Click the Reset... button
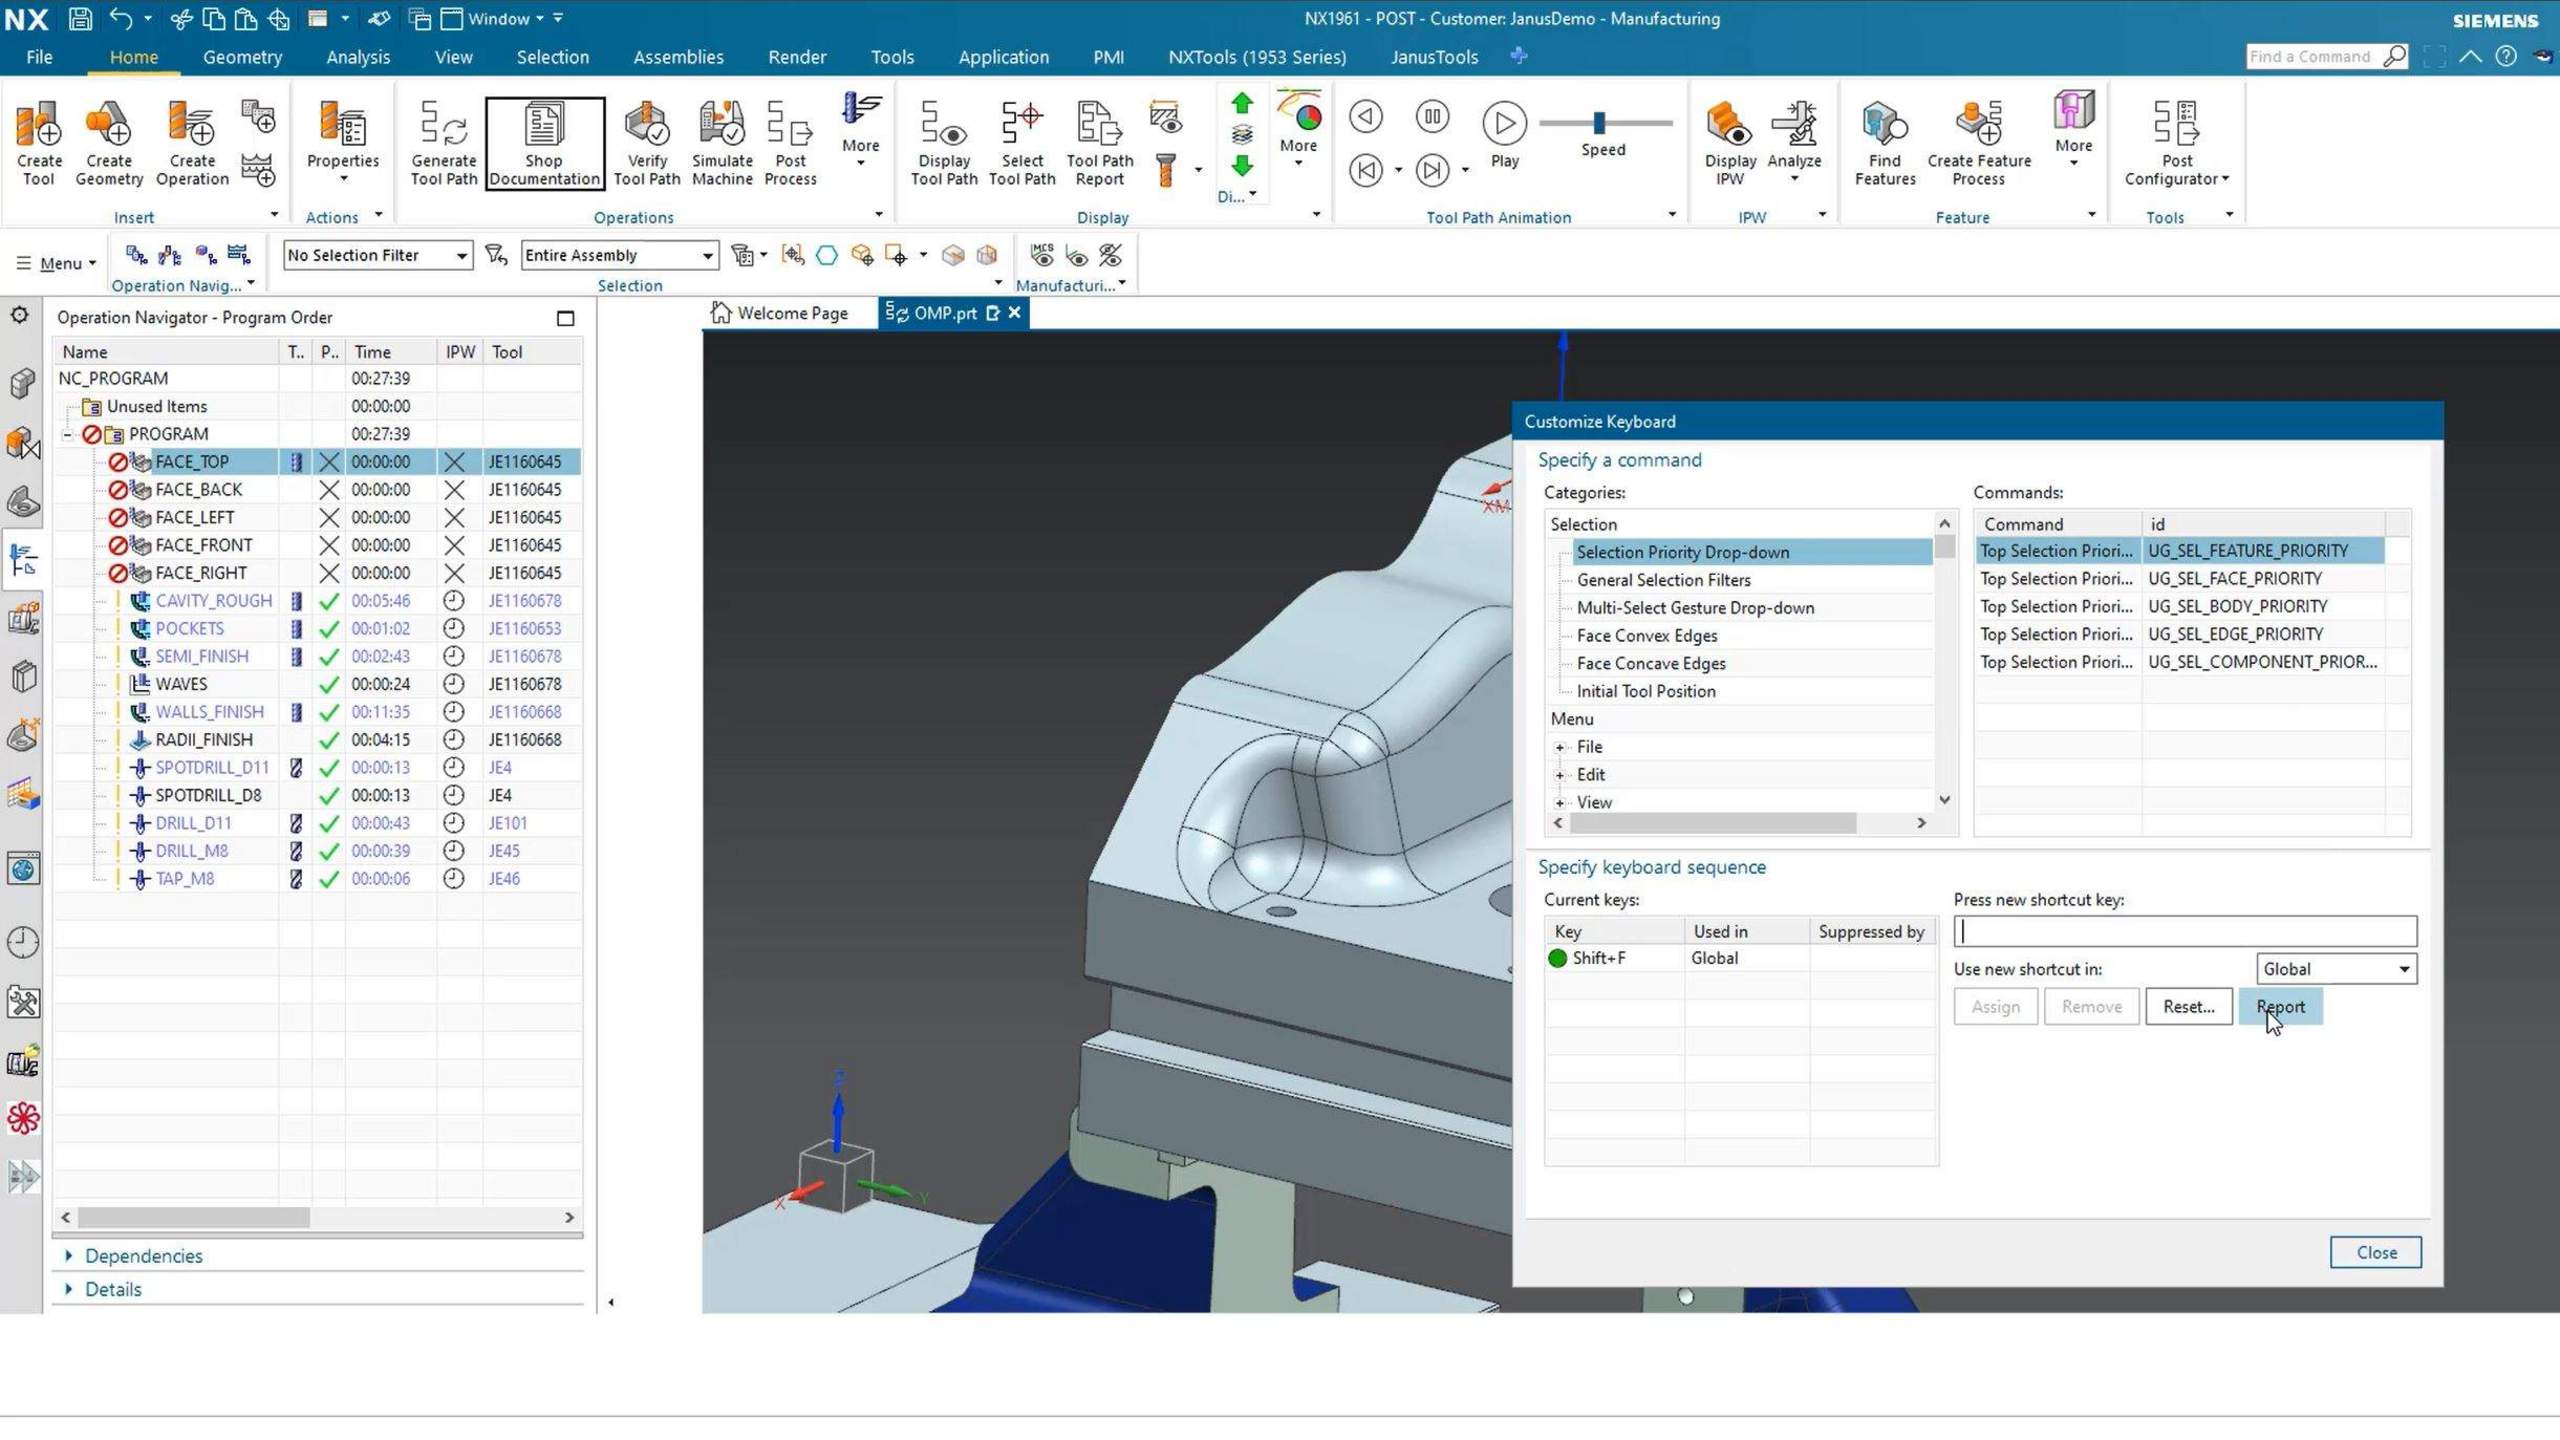 point(2188,1007)
